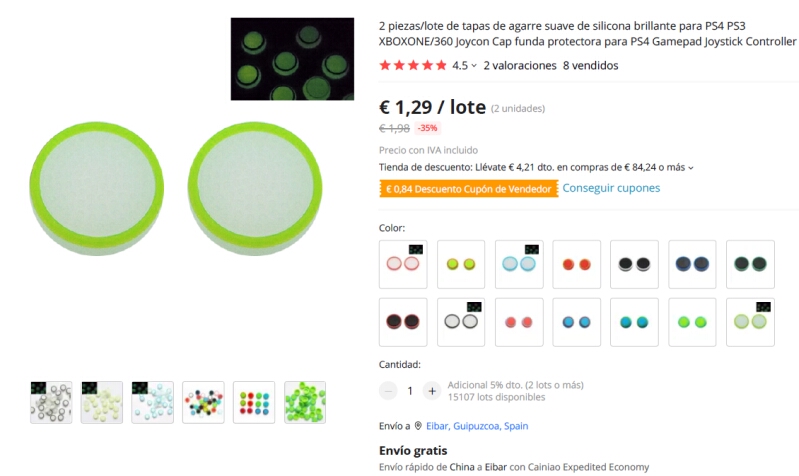Image resolution: width=799 pixels, height=476 pixels.
Task: Change shipping destination Eibar, Guipuzcoa, Spain
Action: 477,426
